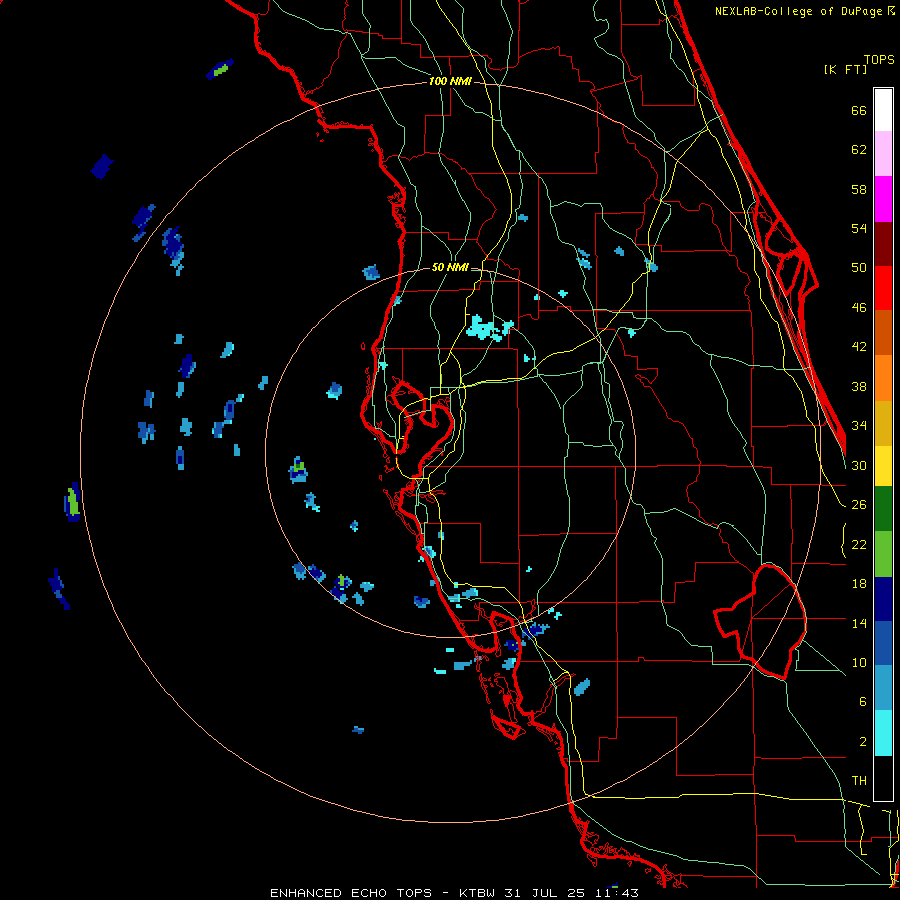Click the 14 scale value
This screenshot has height=900, width=900.
click(859, 623)
